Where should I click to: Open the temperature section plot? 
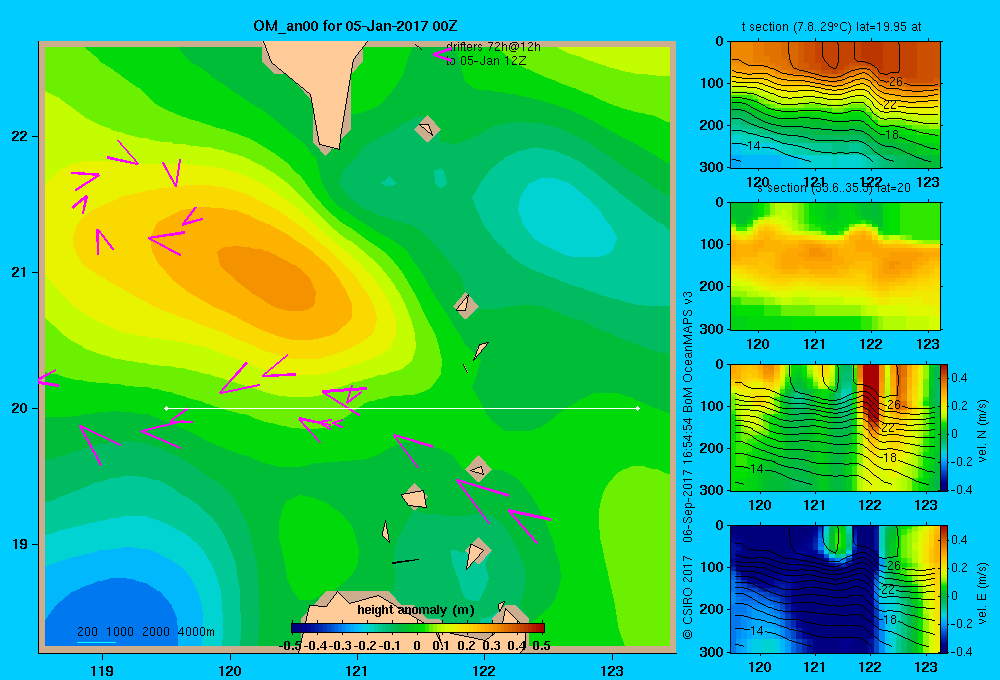point(835,104)
